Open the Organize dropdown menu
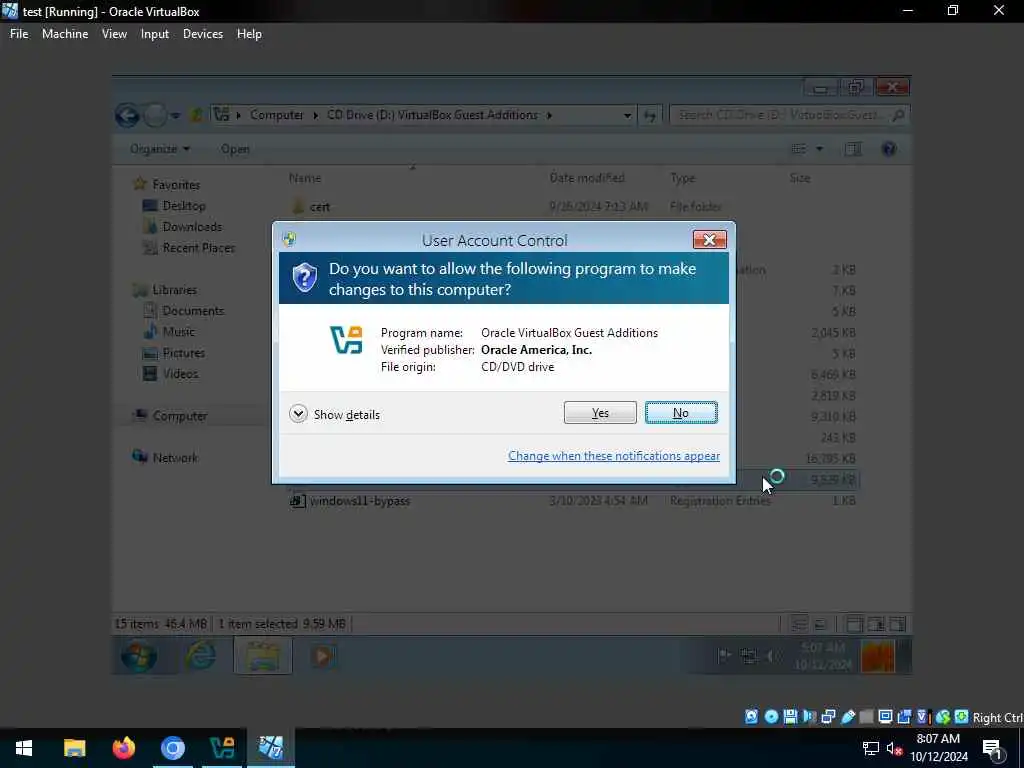1024x768 pixels. pyautogui.click(x=160, y=149)
